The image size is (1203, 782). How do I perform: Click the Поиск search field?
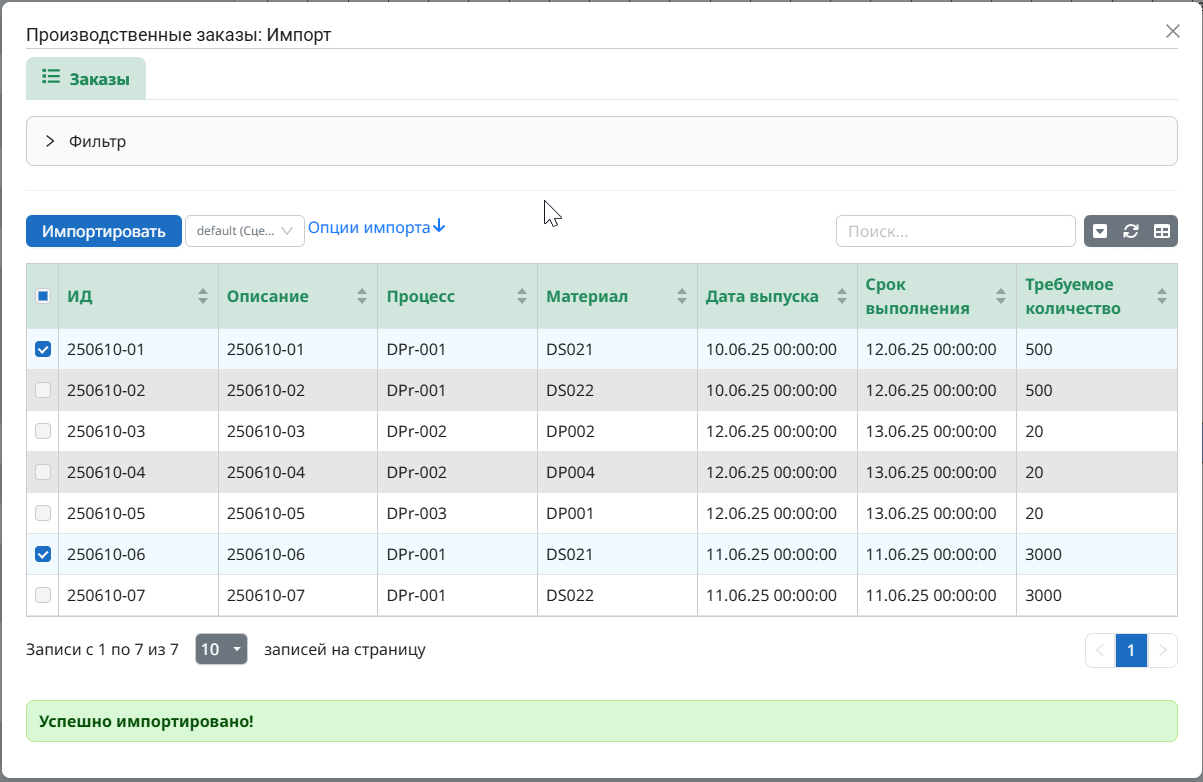pos(955,231)
